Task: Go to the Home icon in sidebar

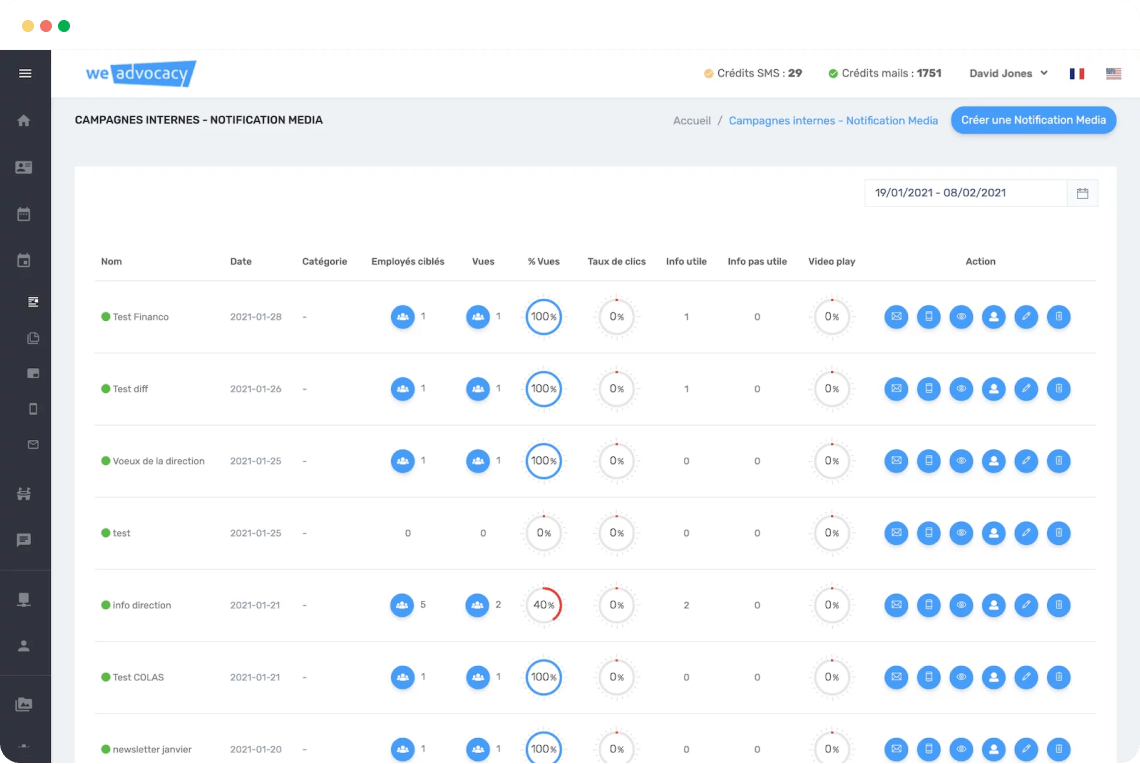Action: [24, 120]
